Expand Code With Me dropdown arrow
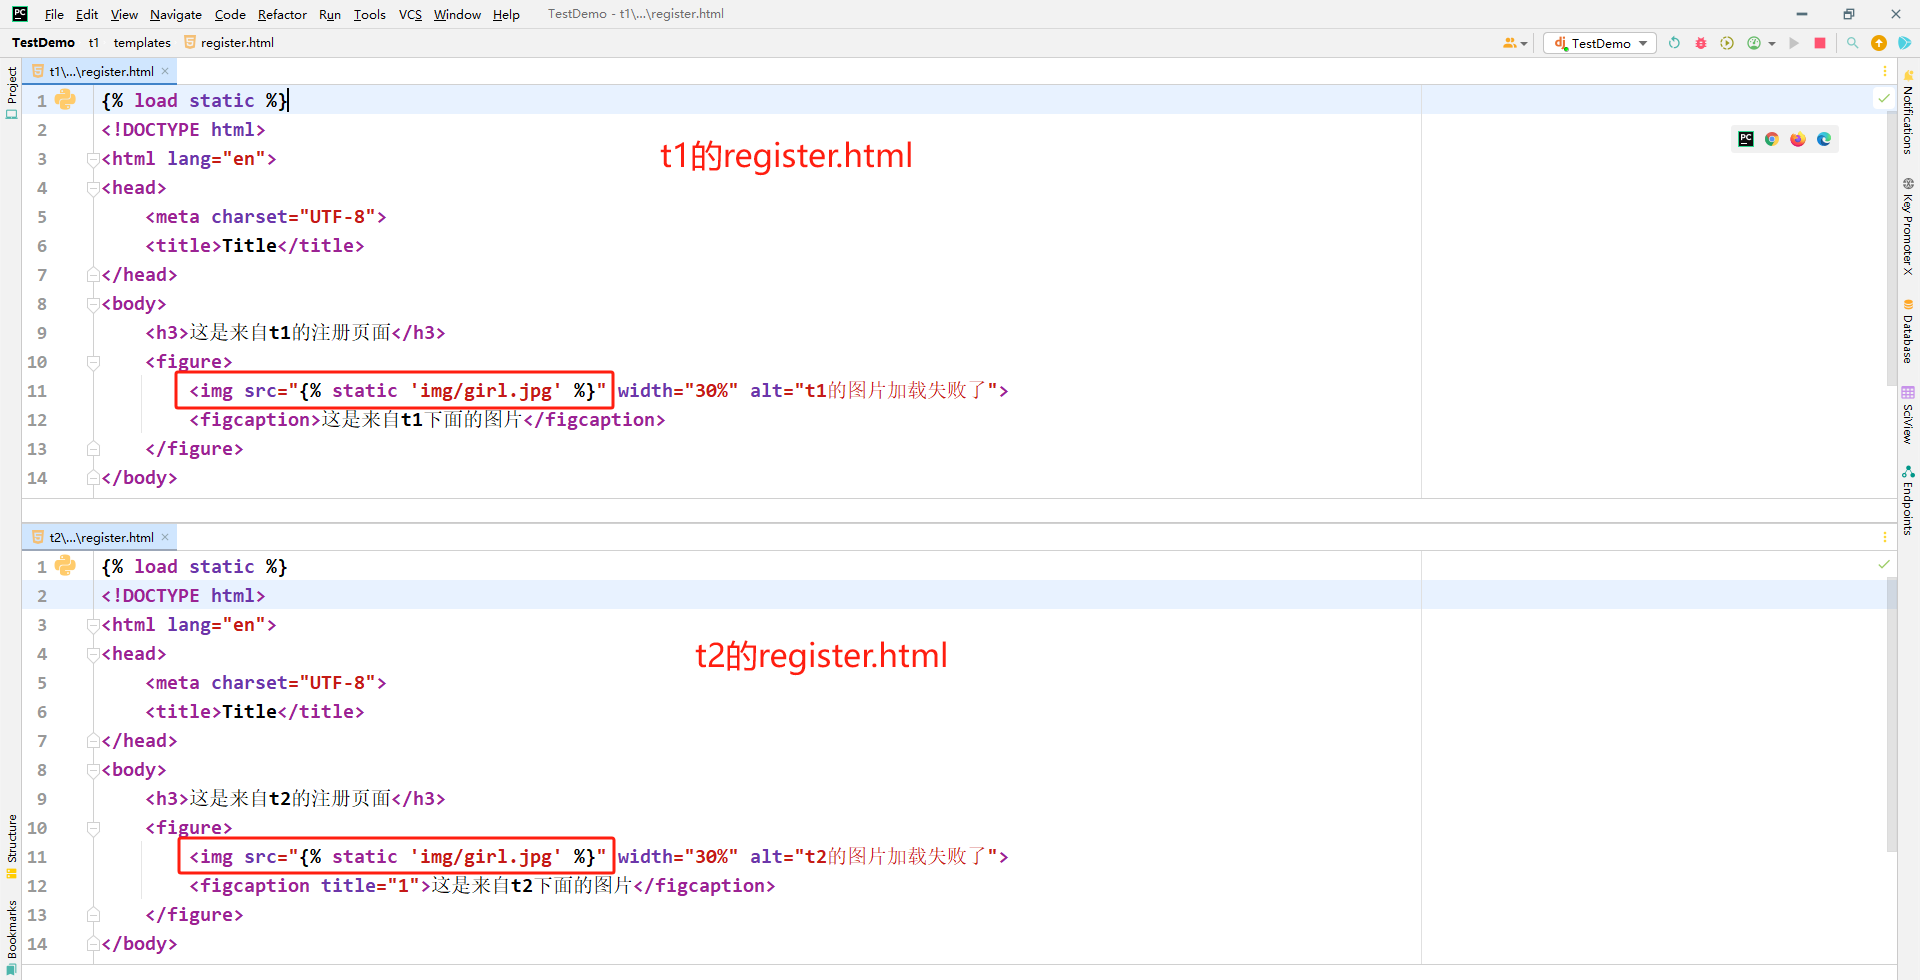Screen dimensions: 1920x980 coord(1524,44)
